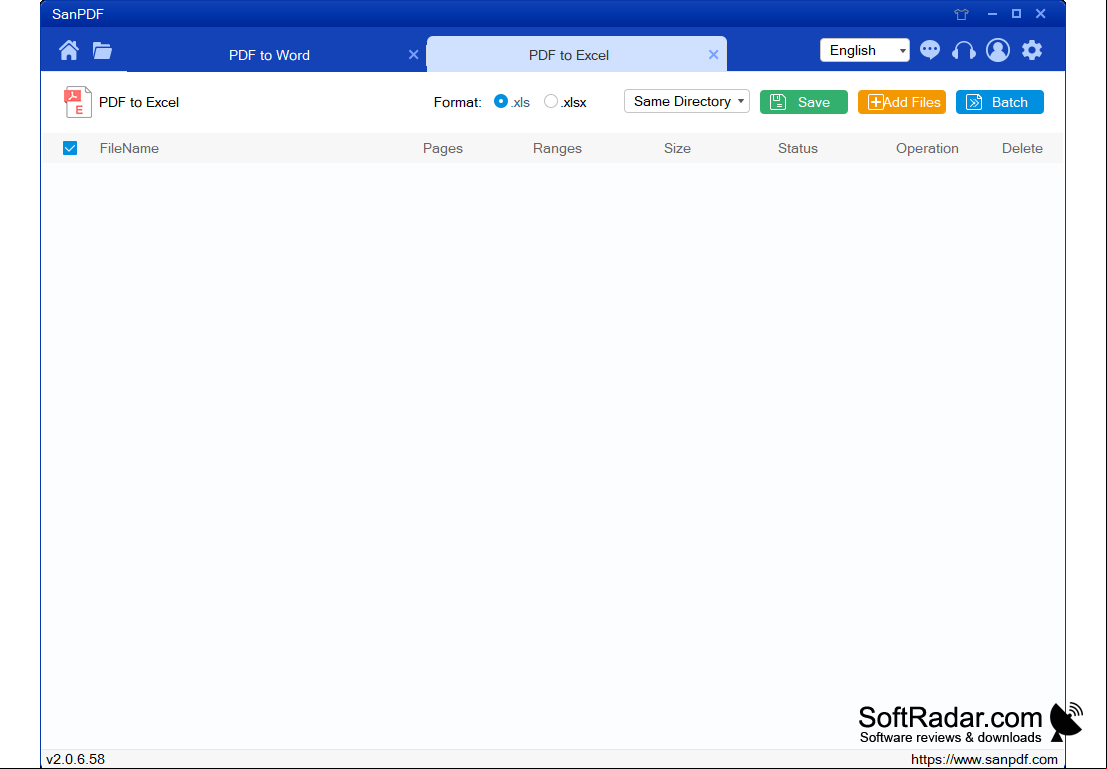This screenshot has height=769, width=1107.
Task: Open the sanpdf.com website link
Action: (x=984, y=760)
